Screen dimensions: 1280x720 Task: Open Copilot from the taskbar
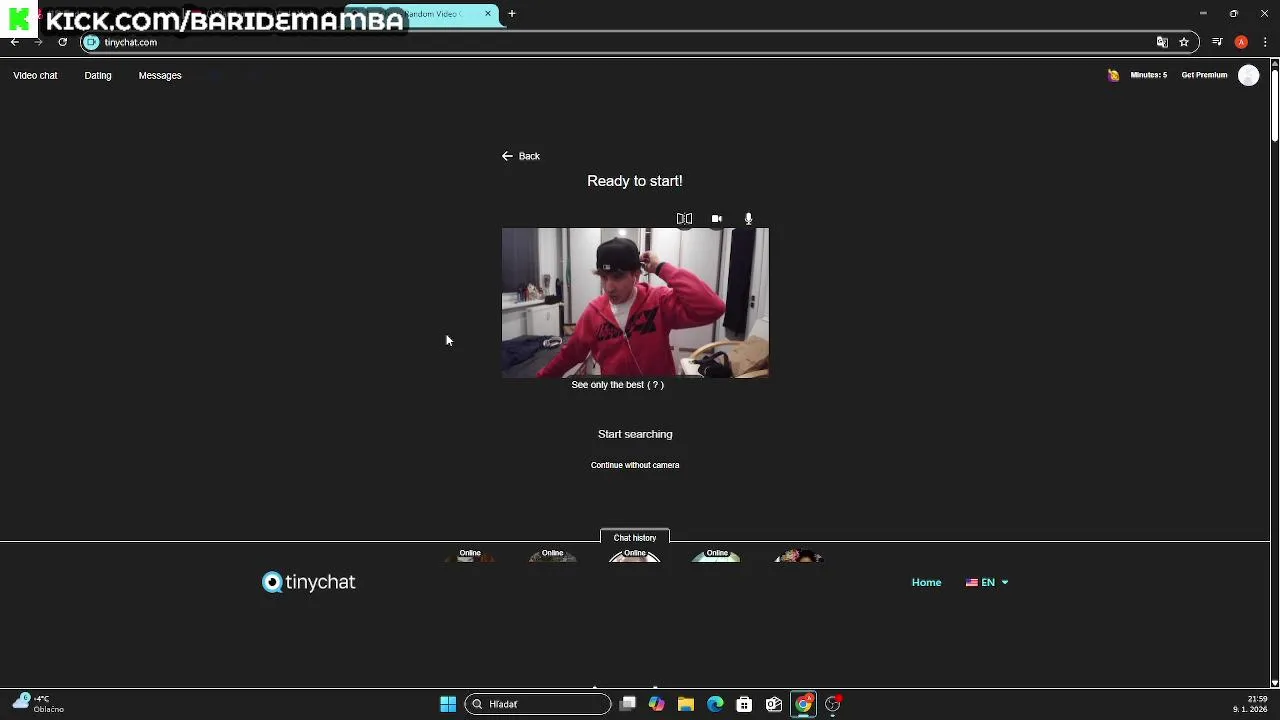(x=656, y=704)
